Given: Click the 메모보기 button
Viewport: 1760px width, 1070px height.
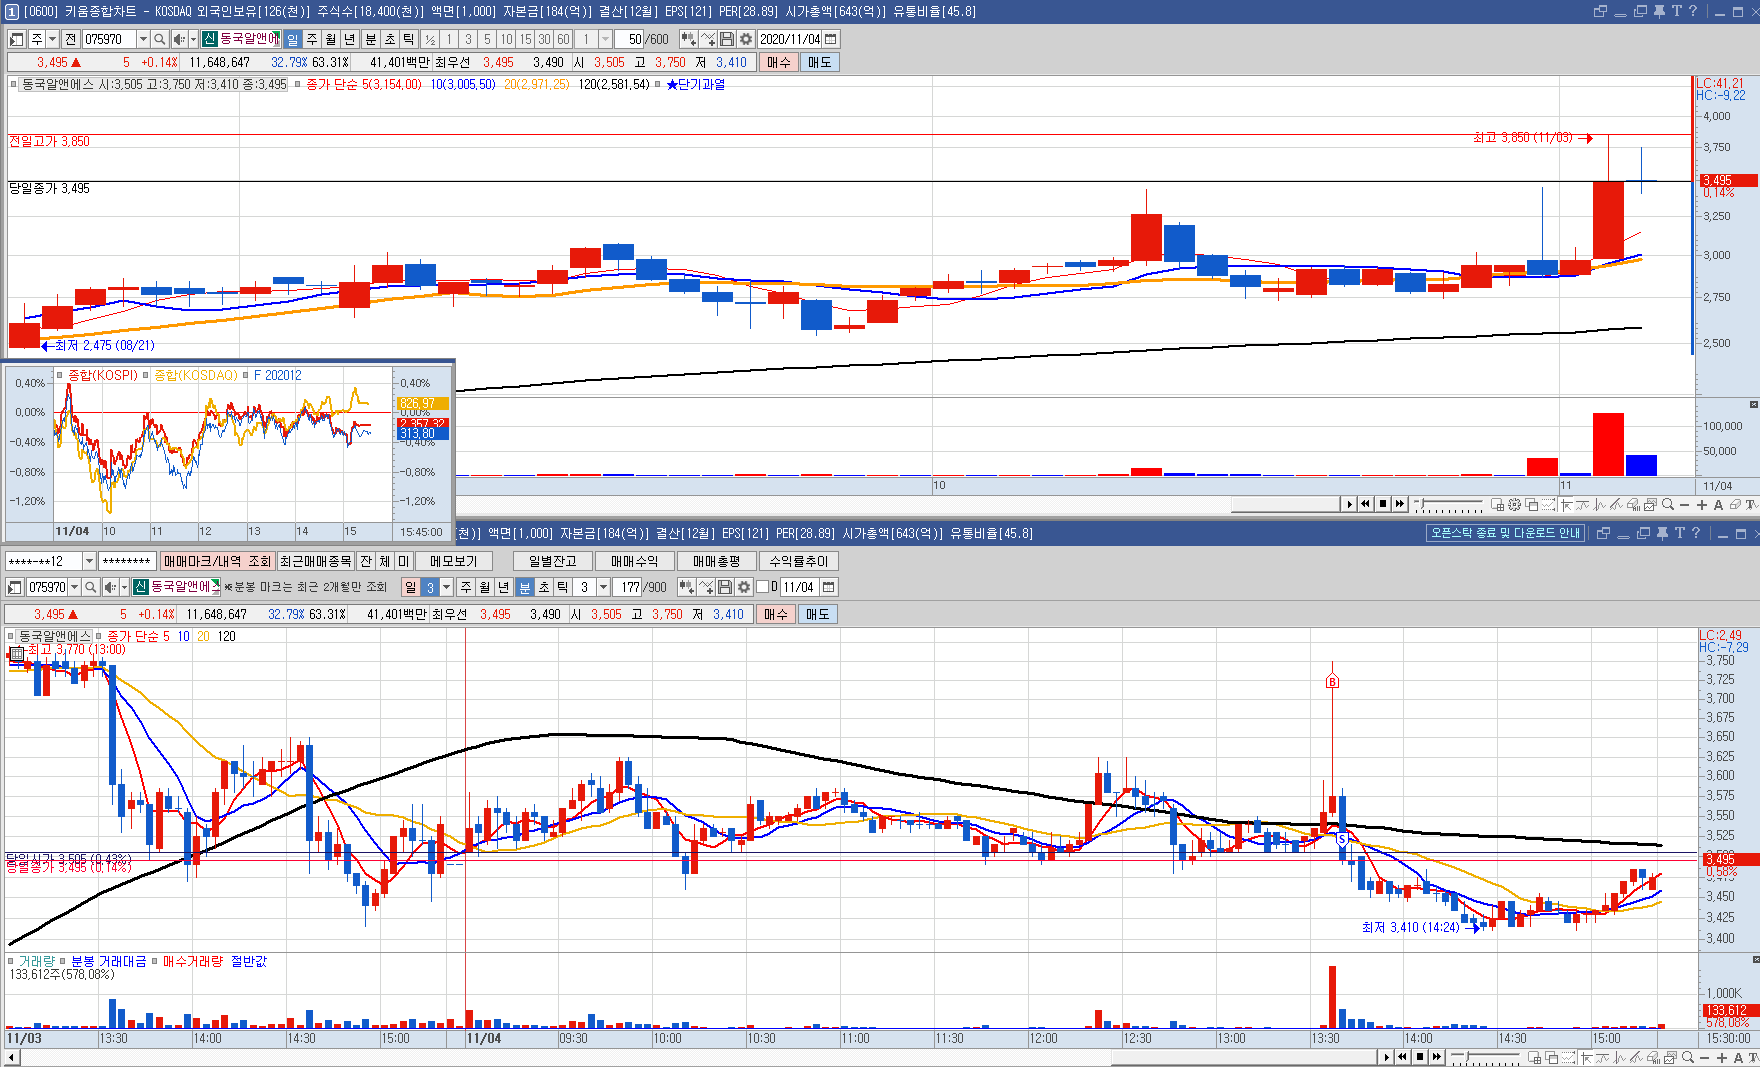Looking at the screenshot, I should 454,561.
